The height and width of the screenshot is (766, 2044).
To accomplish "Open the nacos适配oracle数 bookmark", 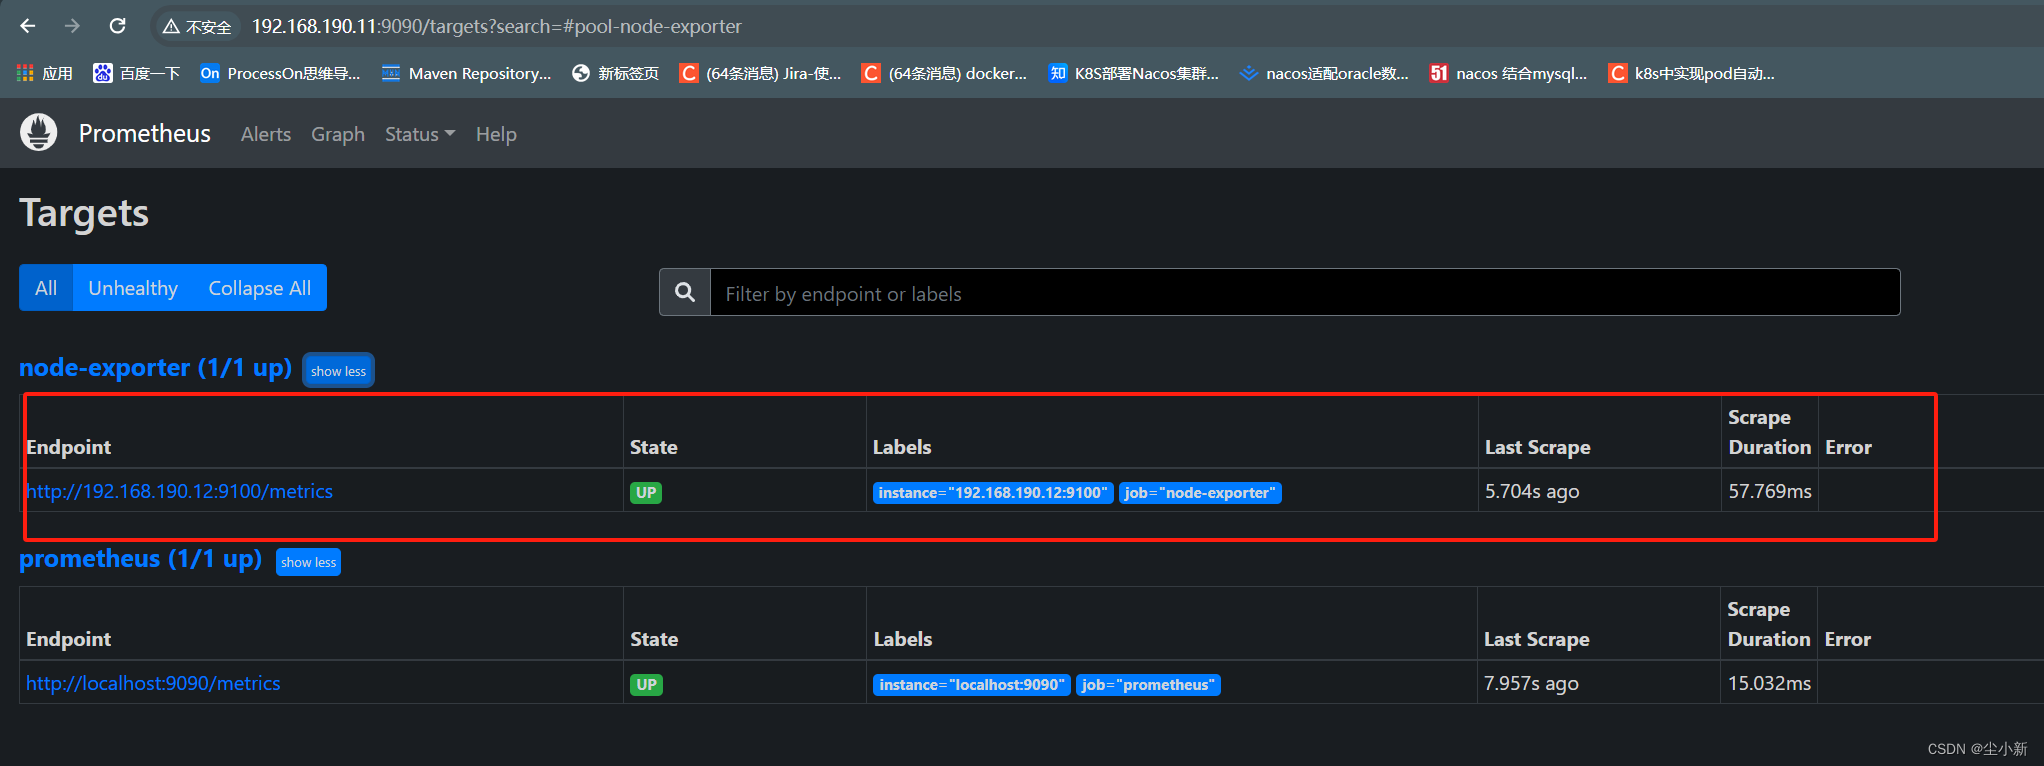I will 1323,73.
